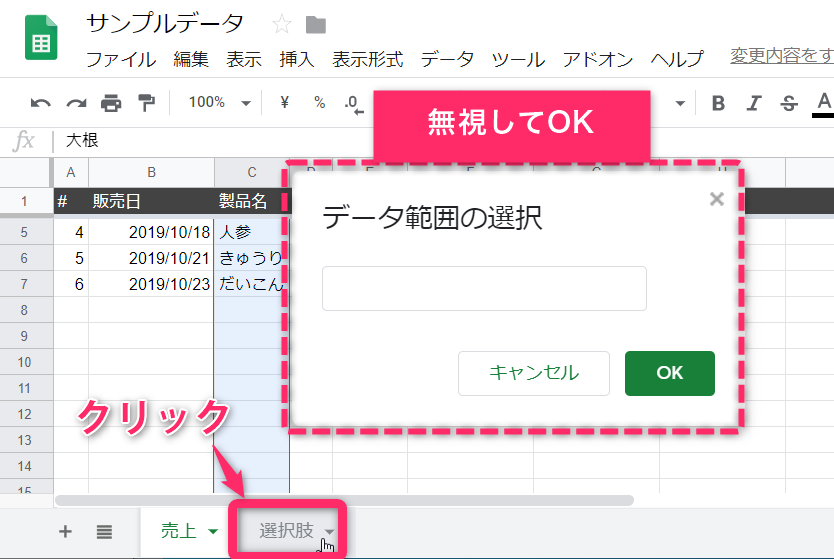Open the アドオン menu

pyautogui.click(x=598, y=59)
